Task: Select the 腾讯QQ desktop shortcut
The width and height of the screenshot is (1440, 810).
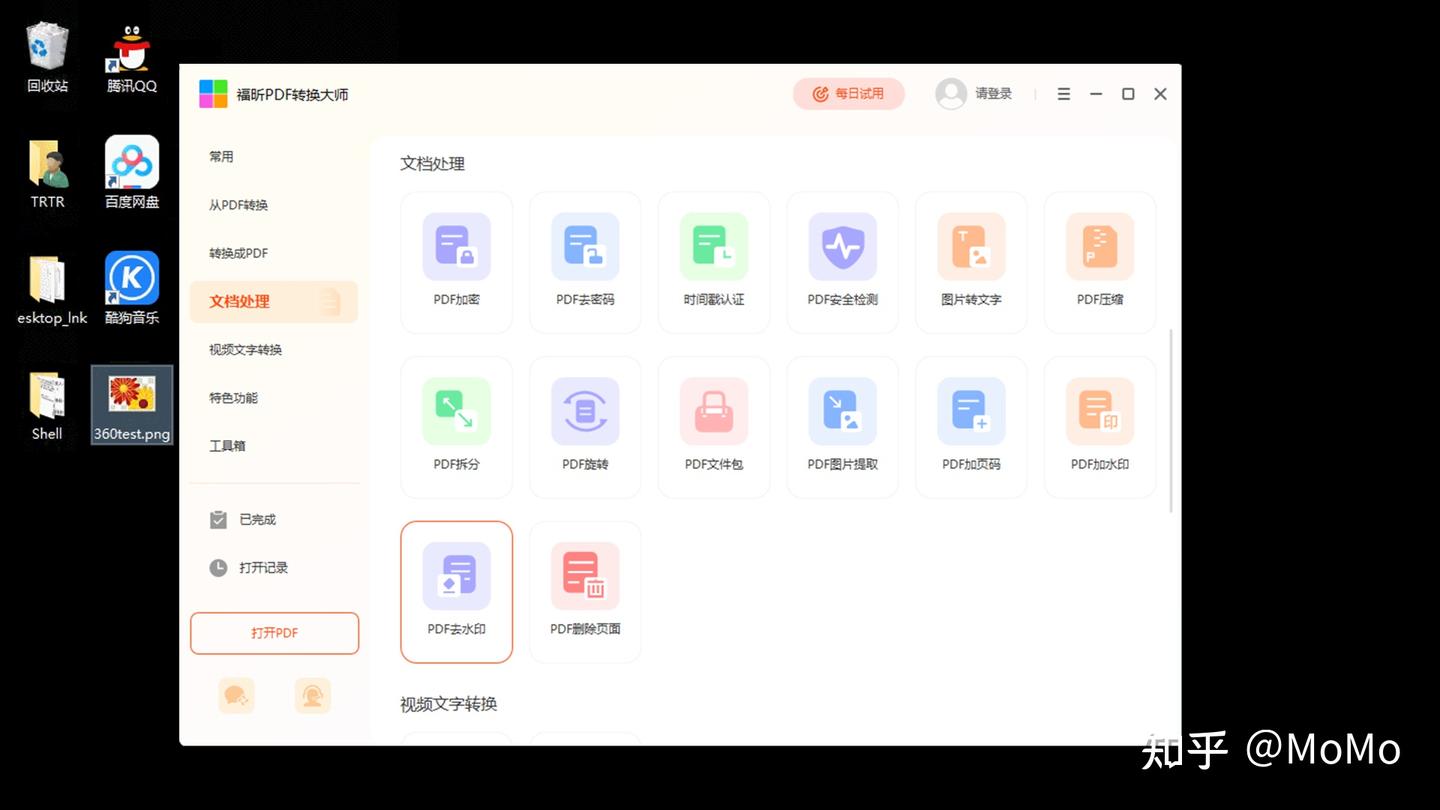Action: pyautogui.click(x=132, y=59)
